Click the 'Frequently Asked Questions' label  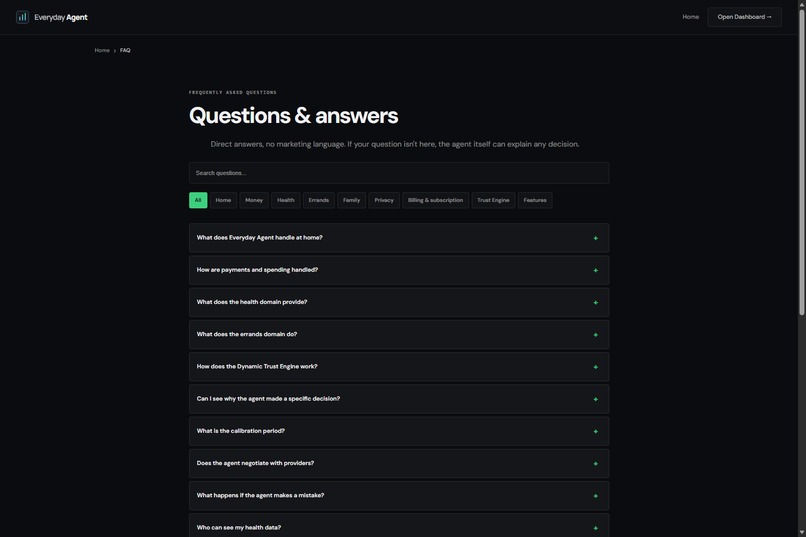(233, 92)
